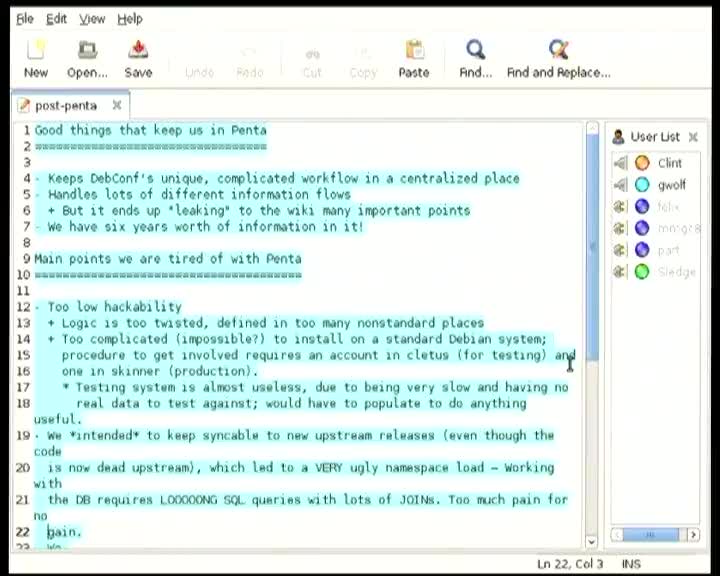This screenshot has height=576, width=720.
Task: Click line 'one in skinner (production).'
Action: 160,371
